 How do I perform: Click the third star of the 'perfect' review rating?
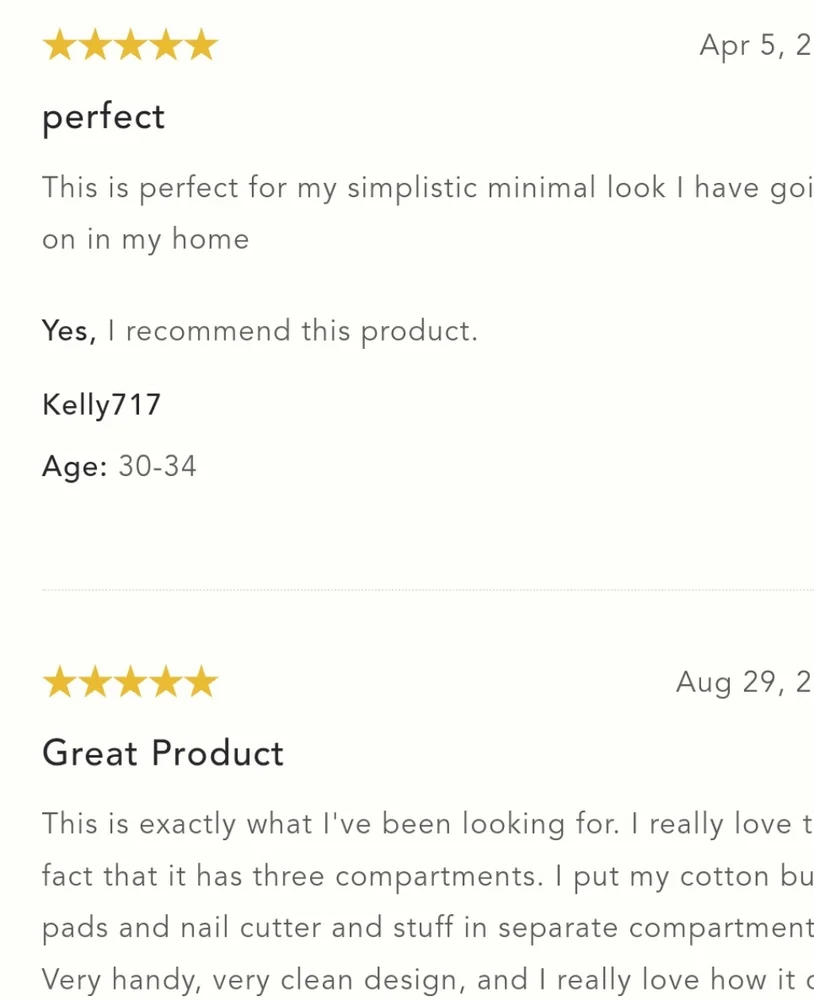(x=131, y=45)
